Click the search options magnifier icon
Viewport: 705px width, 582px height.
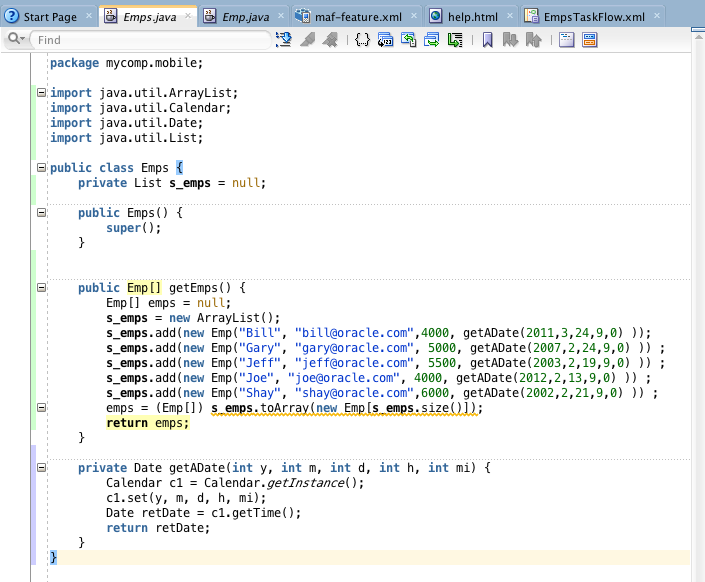(x=16, y=39)
